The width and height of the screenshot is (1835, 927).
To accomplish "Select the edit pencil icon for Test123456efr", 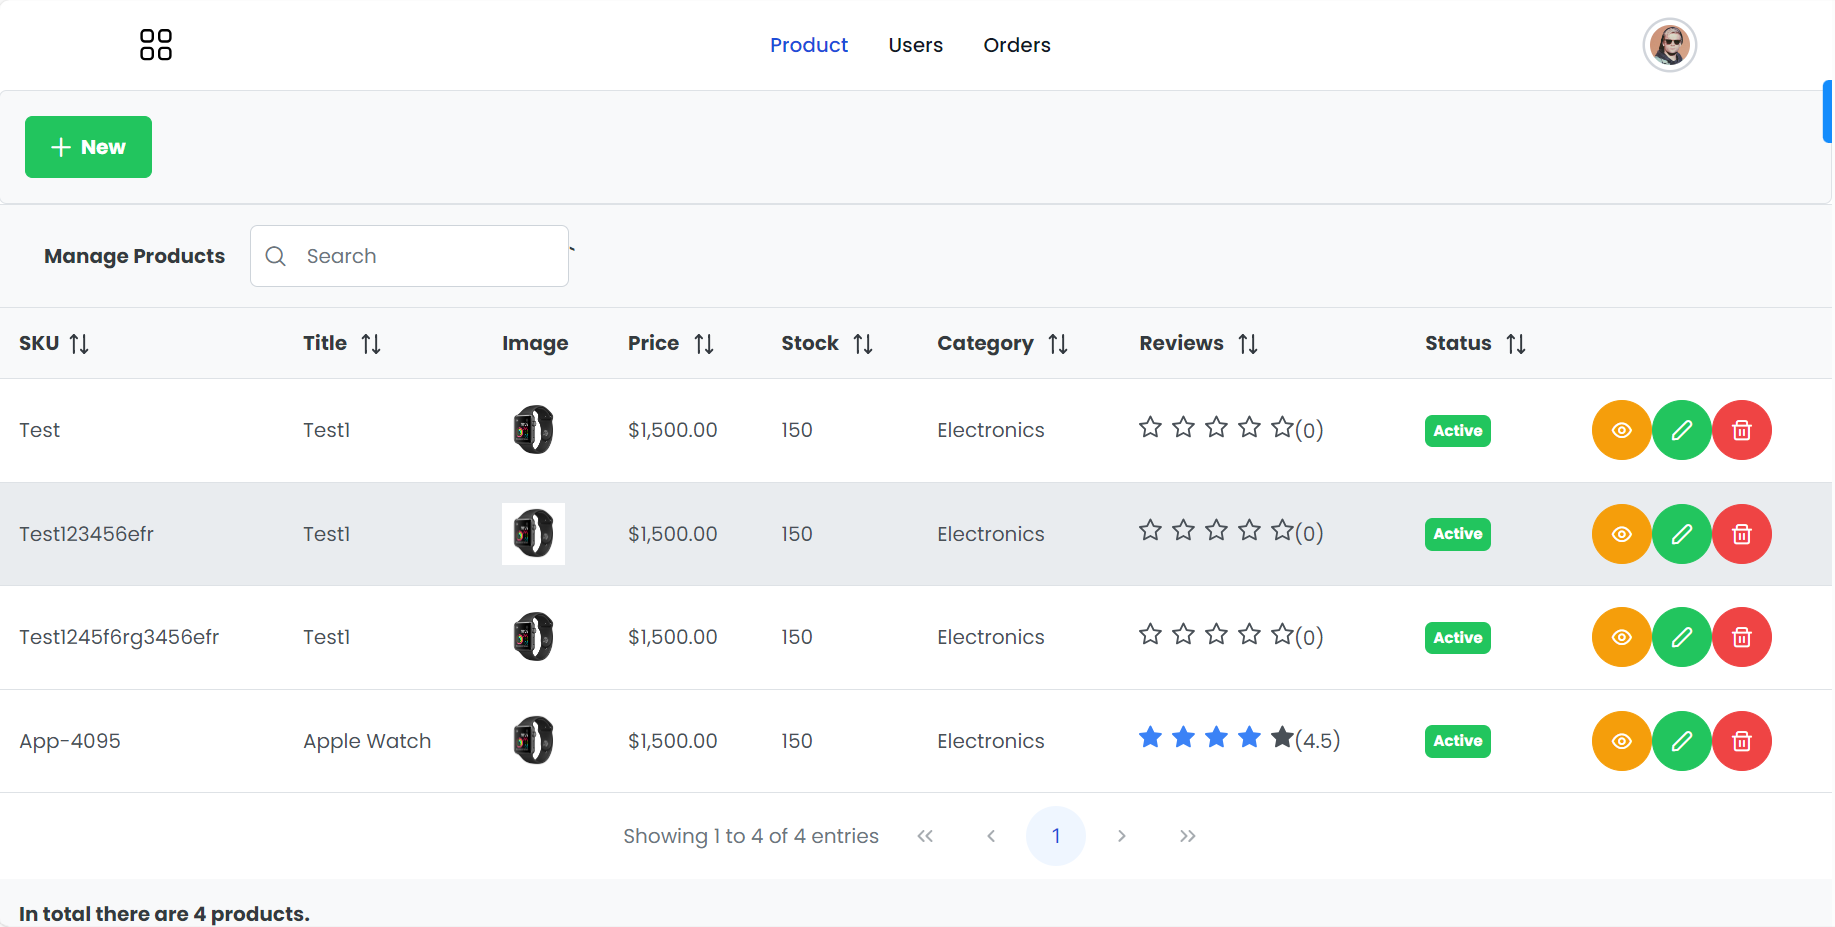I will (x=1681, y=534).
